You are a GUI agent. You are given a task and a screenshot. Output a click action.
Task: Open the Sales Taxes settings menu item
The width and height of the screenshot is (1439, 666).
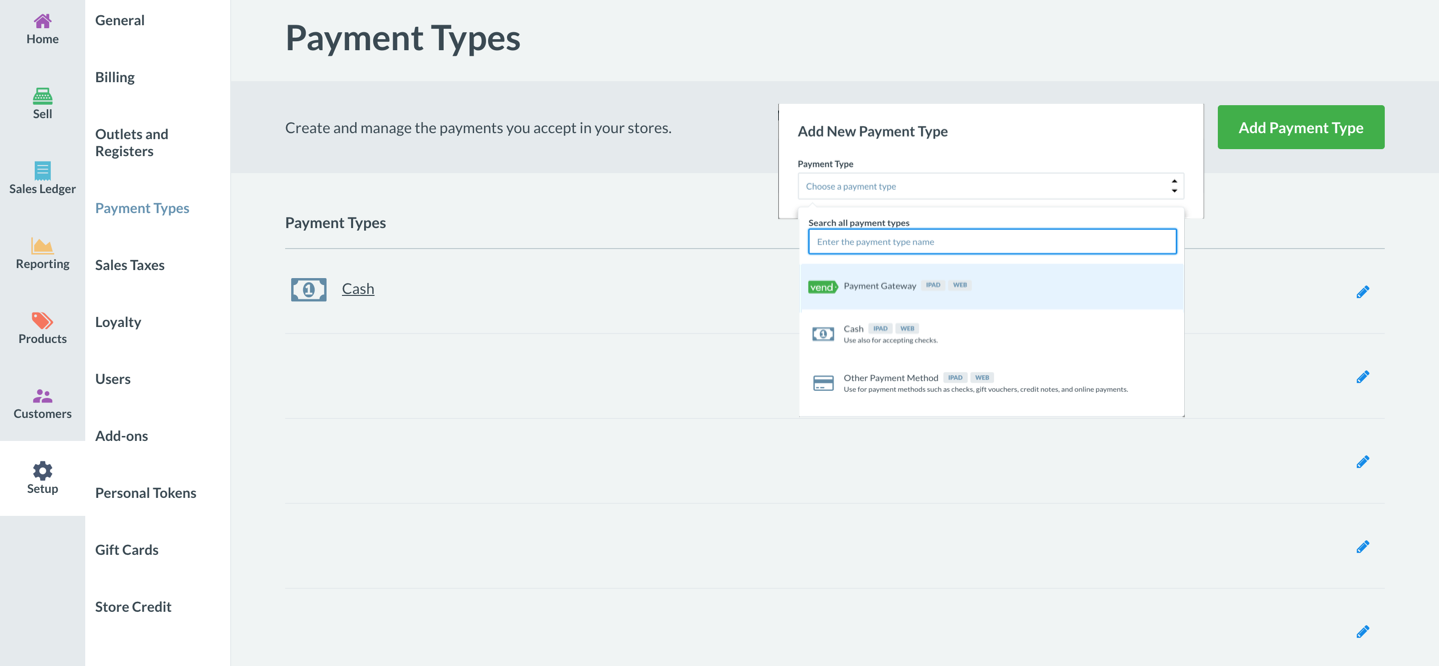point(130,265)
